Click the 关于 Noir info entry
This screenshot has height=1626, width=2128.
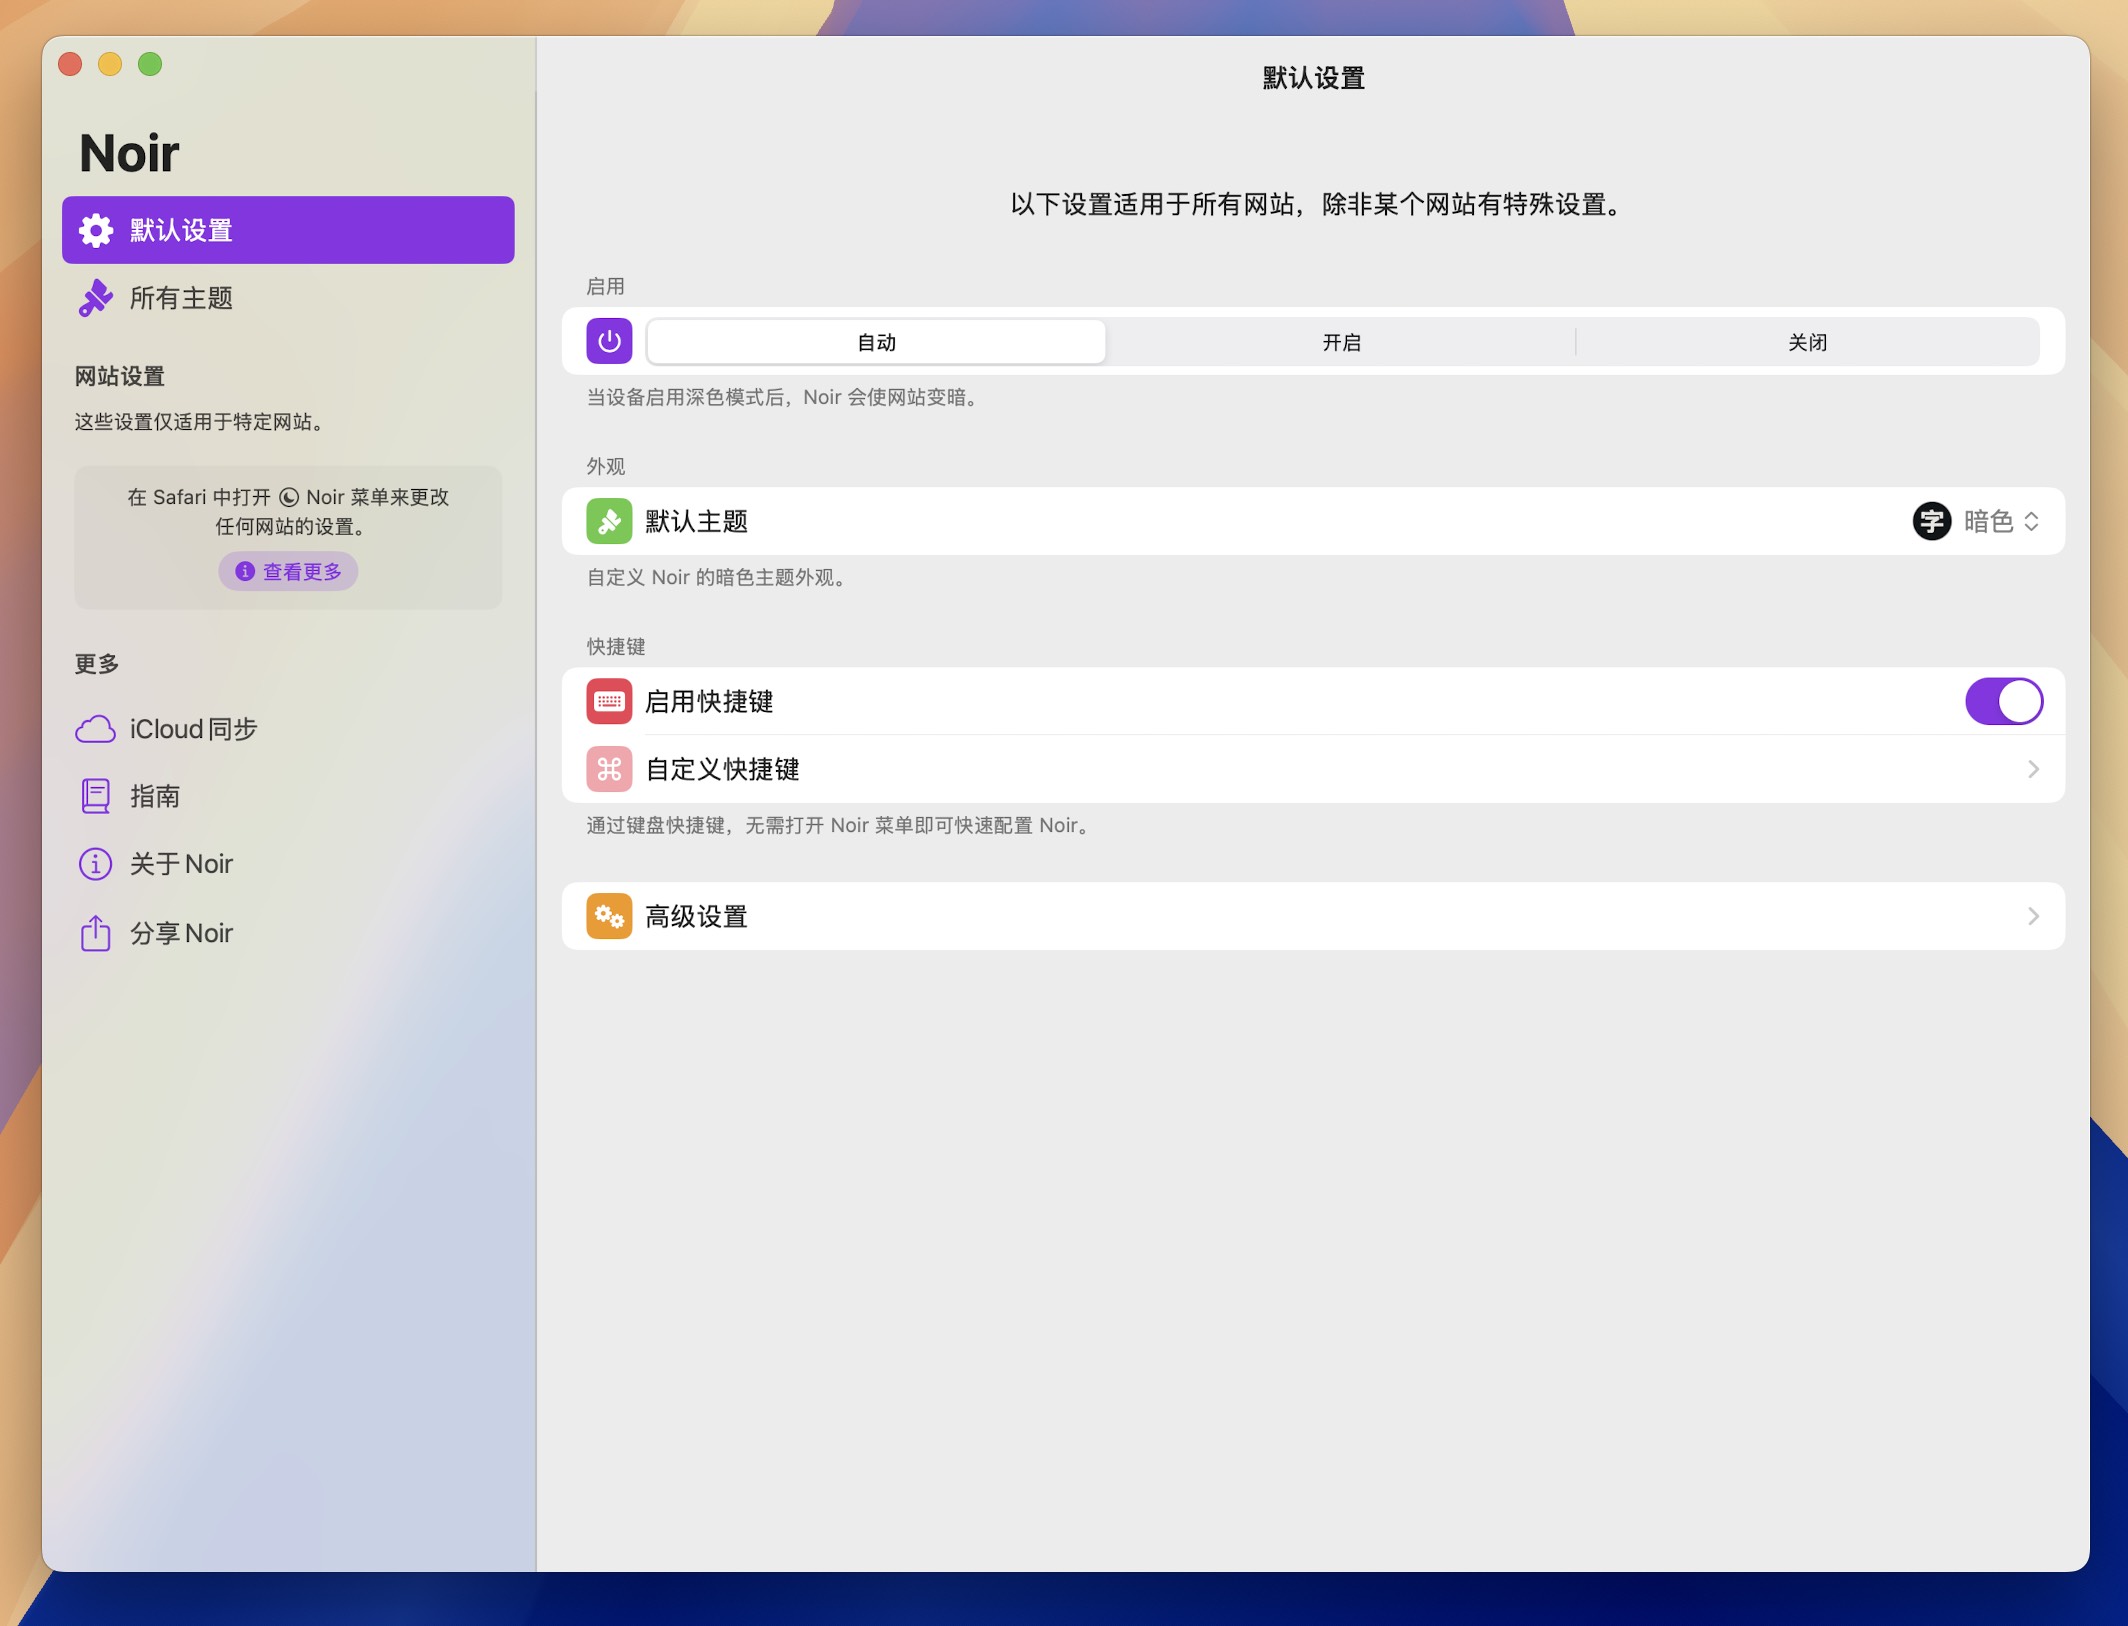[x=180, y=863]
